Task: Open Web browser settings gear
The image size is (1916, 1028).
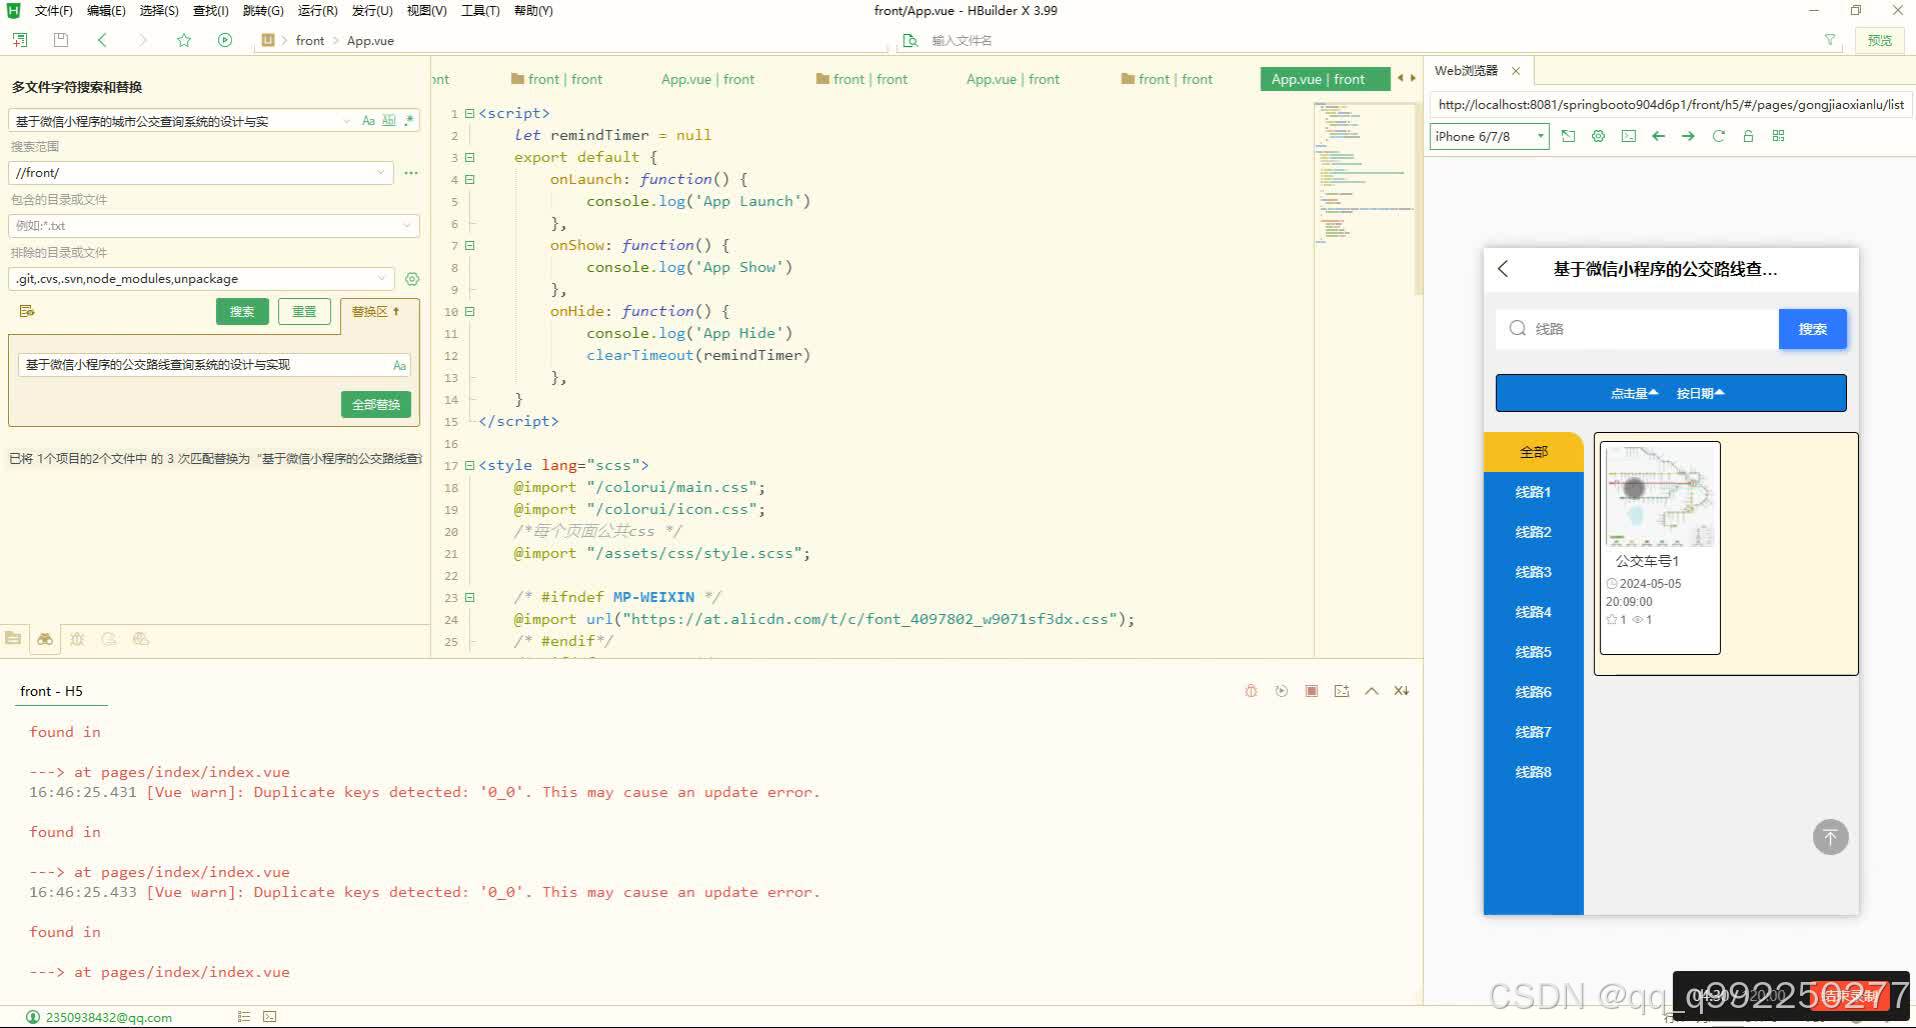Action: (1598, 136)
